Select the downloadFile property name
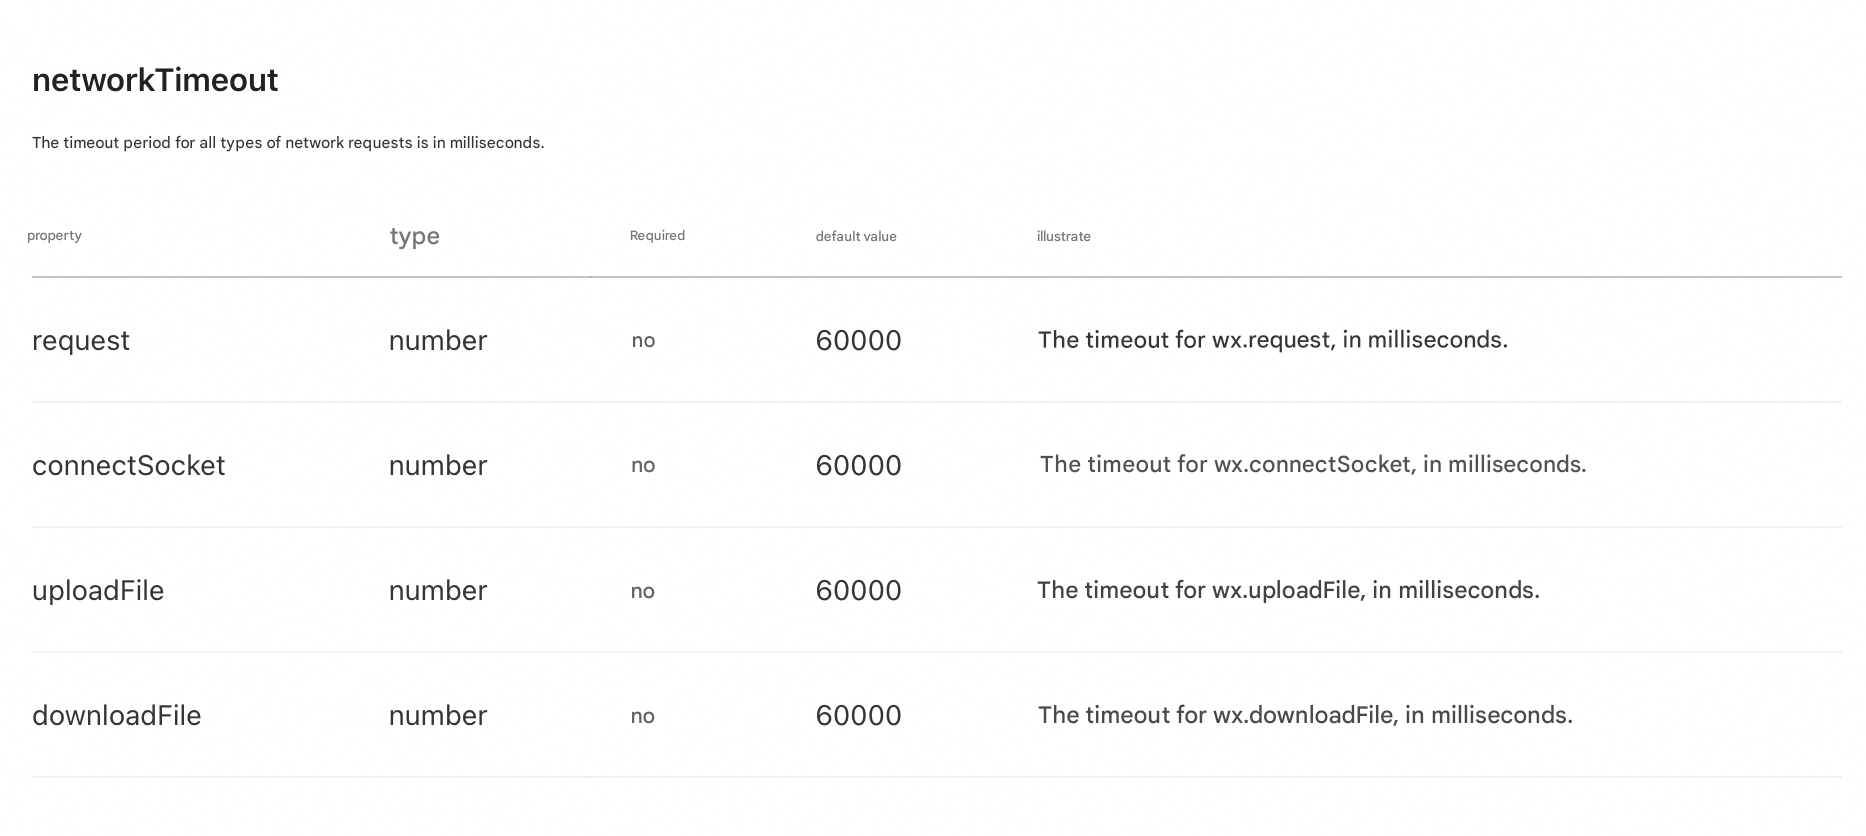This screenshot has width=1866, height=836. point(116,716)
